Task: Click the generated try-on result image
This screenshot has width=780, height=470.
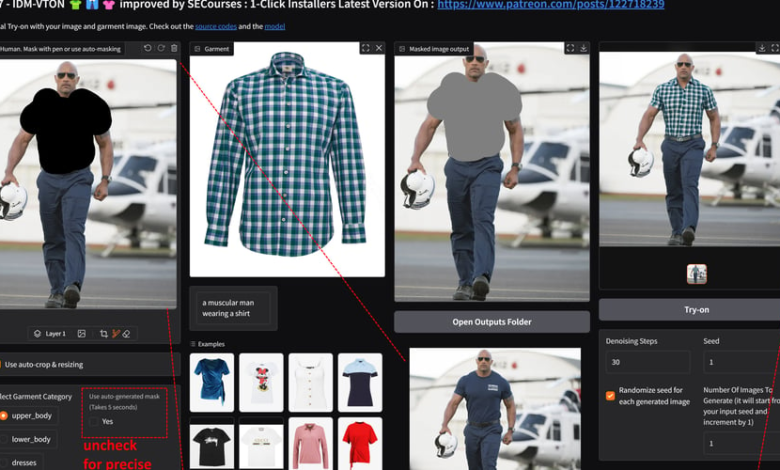Action: coord(689,149)
